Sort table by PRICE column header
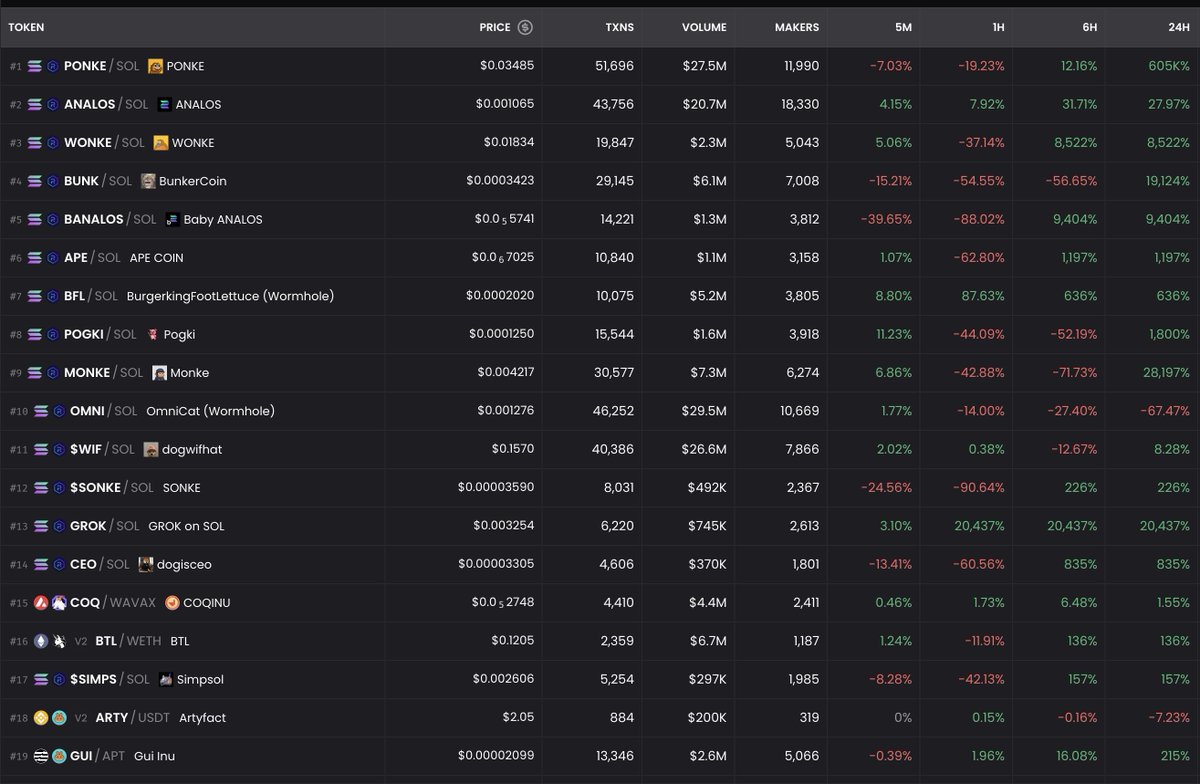1200x784 pixels. (x=495, y=28)
